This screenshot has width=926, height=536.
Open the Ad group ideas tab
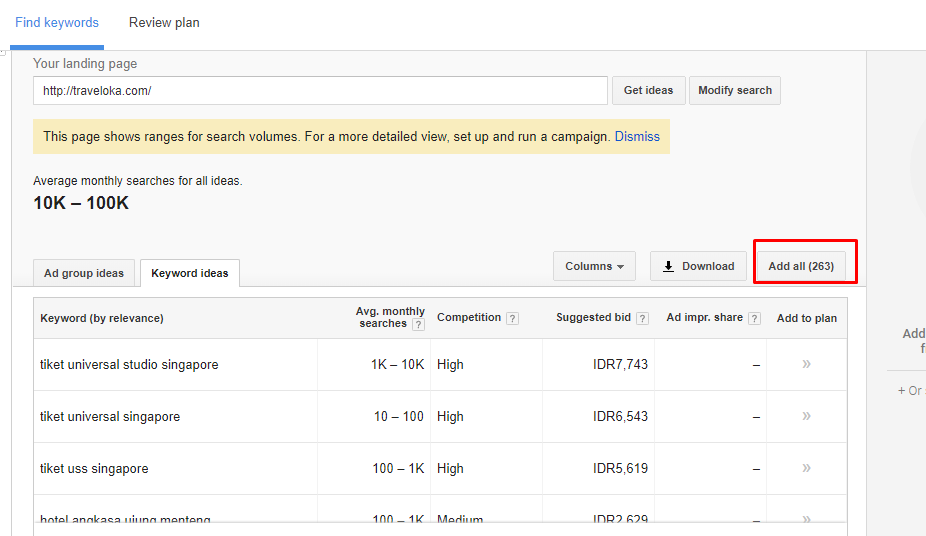click(x=84, y=273)
